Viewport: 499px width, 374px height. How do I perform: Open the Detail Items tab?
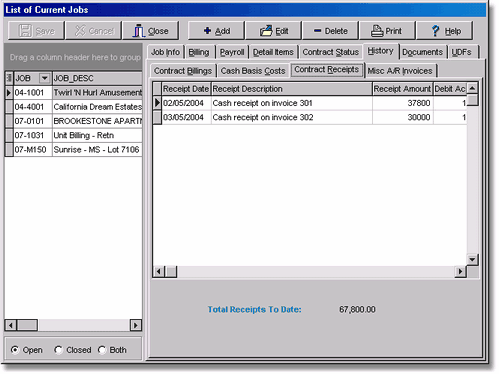click(x=273, y=52)
